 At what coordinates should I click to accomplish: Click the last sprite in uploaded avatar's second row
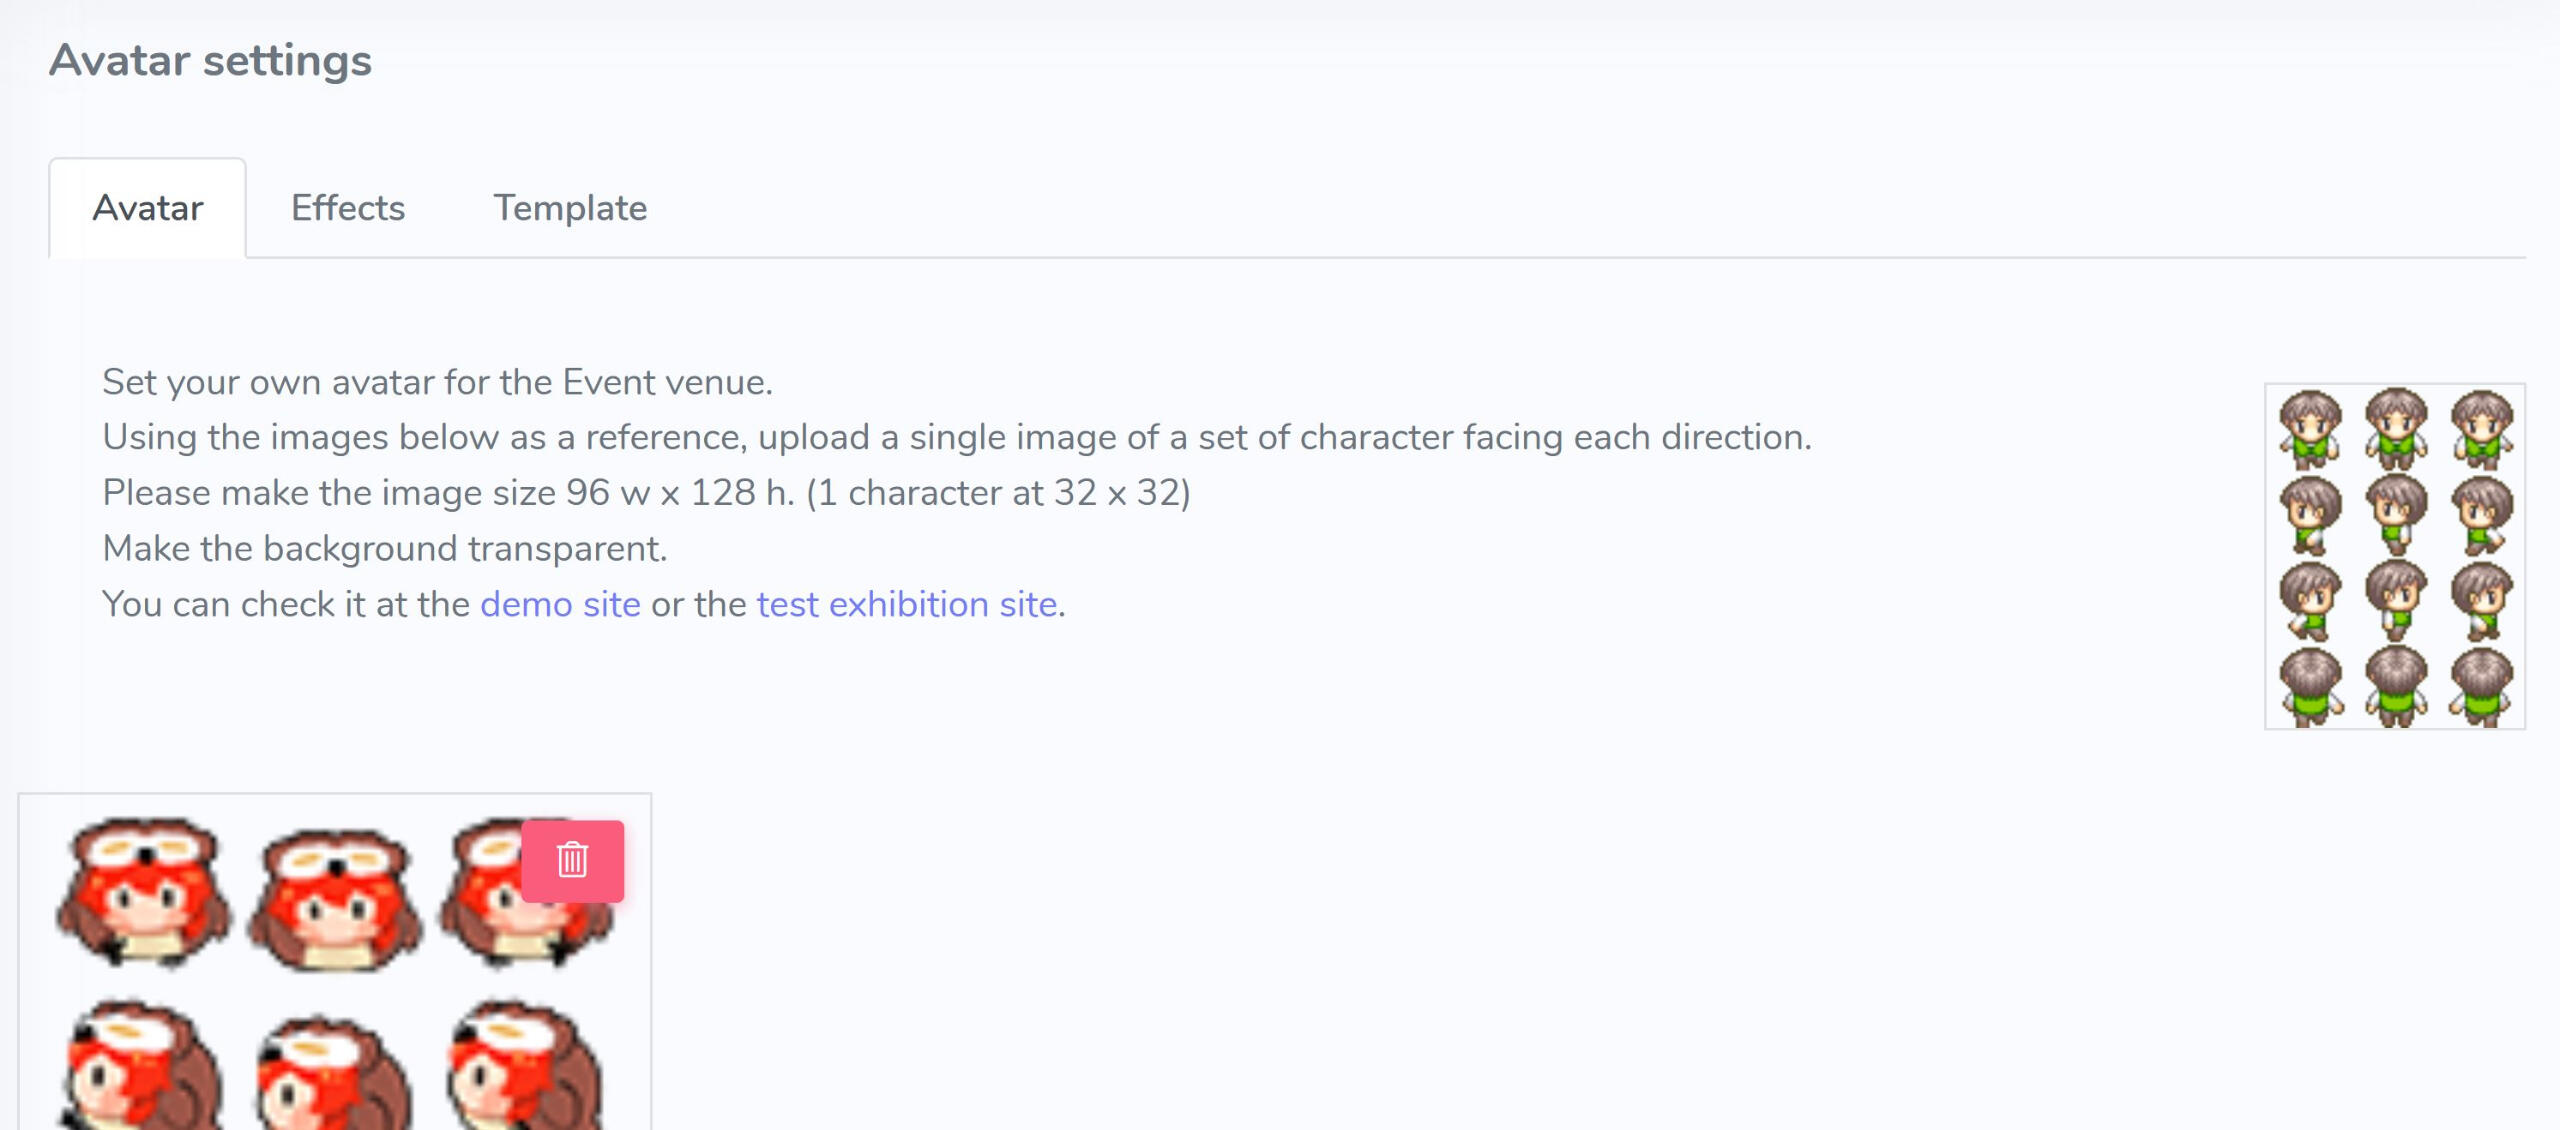click(x=525, y=1066)
